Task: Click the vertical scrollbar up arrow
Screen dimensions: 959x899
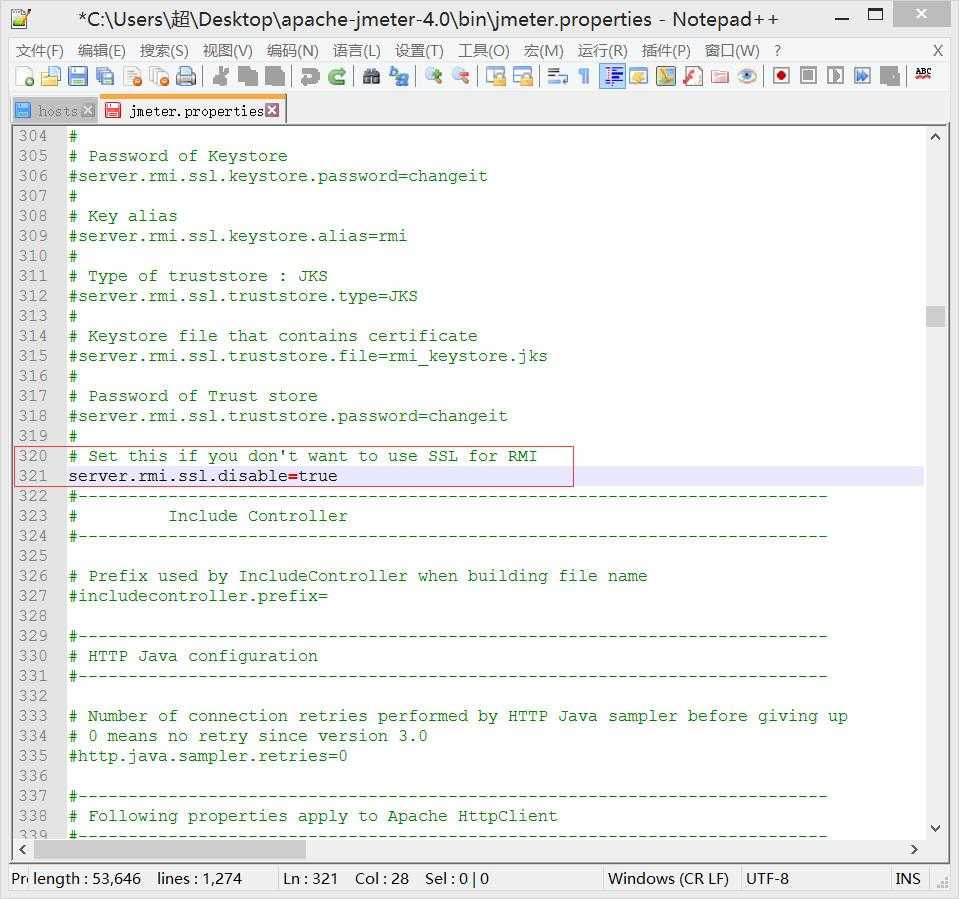Action: (935, 137)
